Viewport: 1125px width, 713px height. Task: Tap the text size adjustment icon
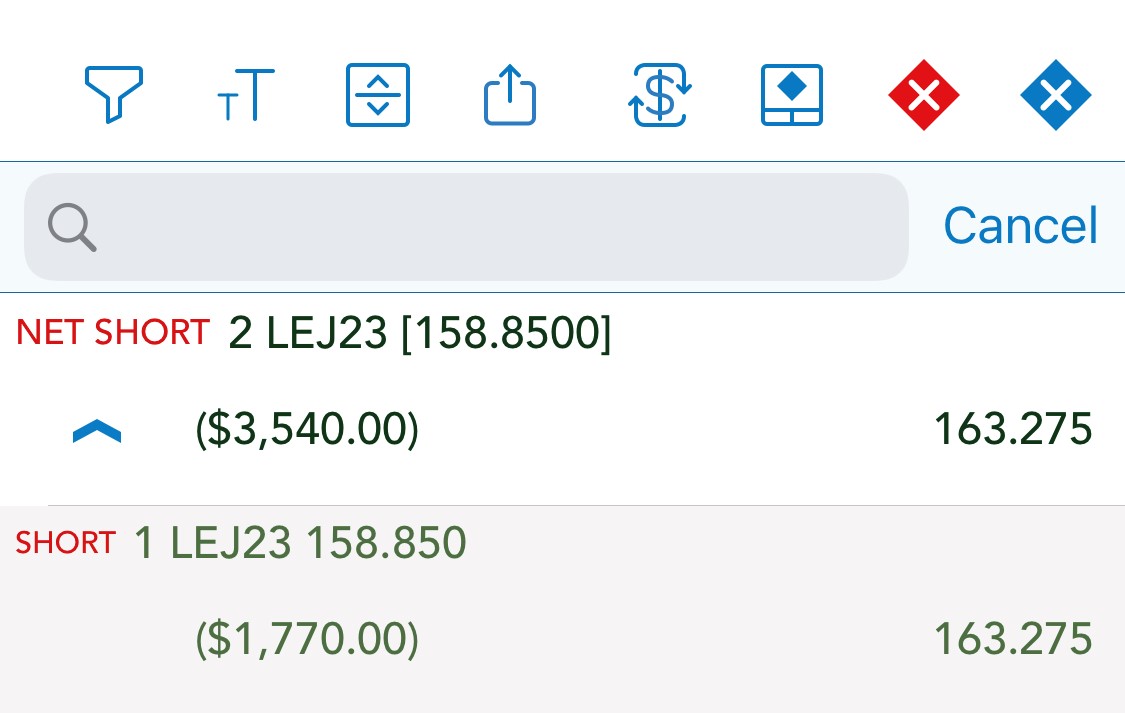(246, 95)
